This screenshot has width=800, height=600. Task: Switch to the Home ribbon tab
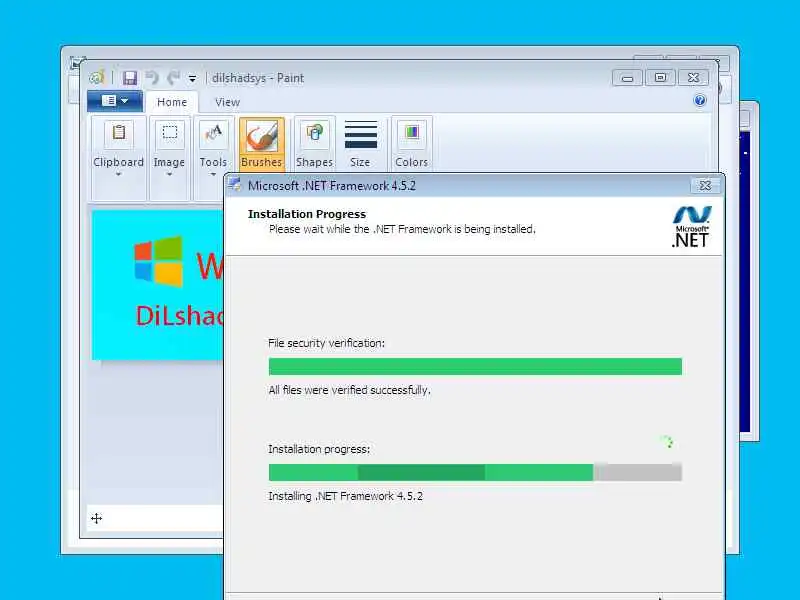(x=172, y=102)
